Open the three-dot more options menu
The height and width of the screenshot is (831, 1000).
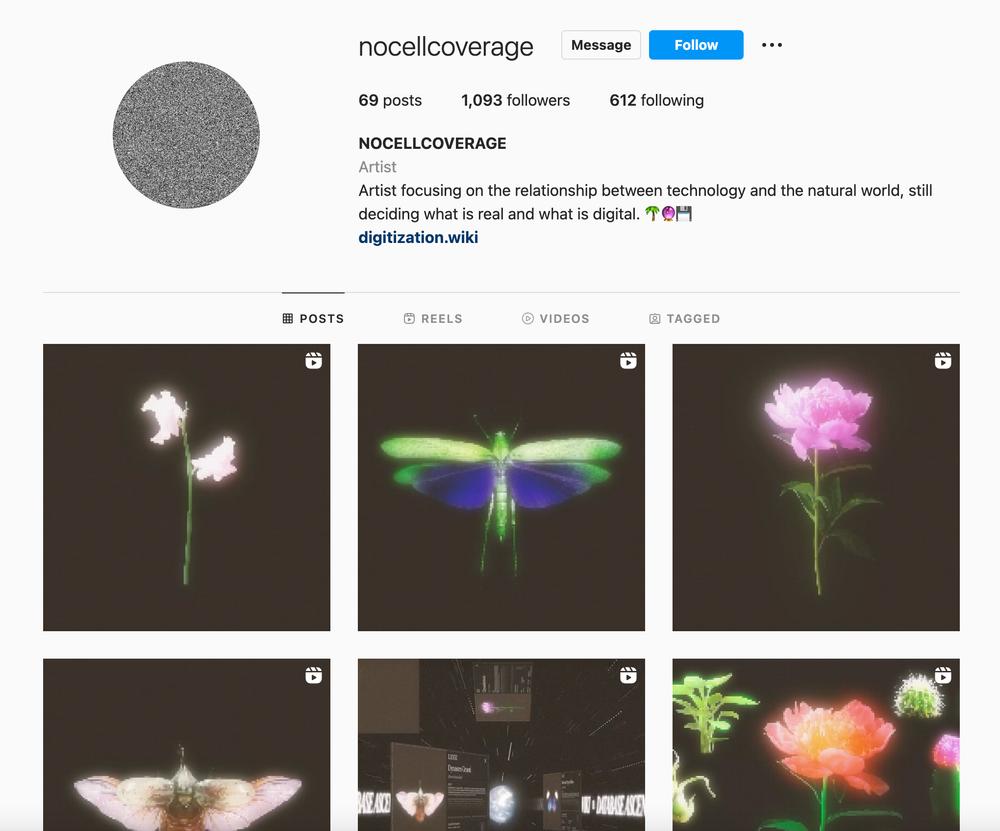[772, 45]
